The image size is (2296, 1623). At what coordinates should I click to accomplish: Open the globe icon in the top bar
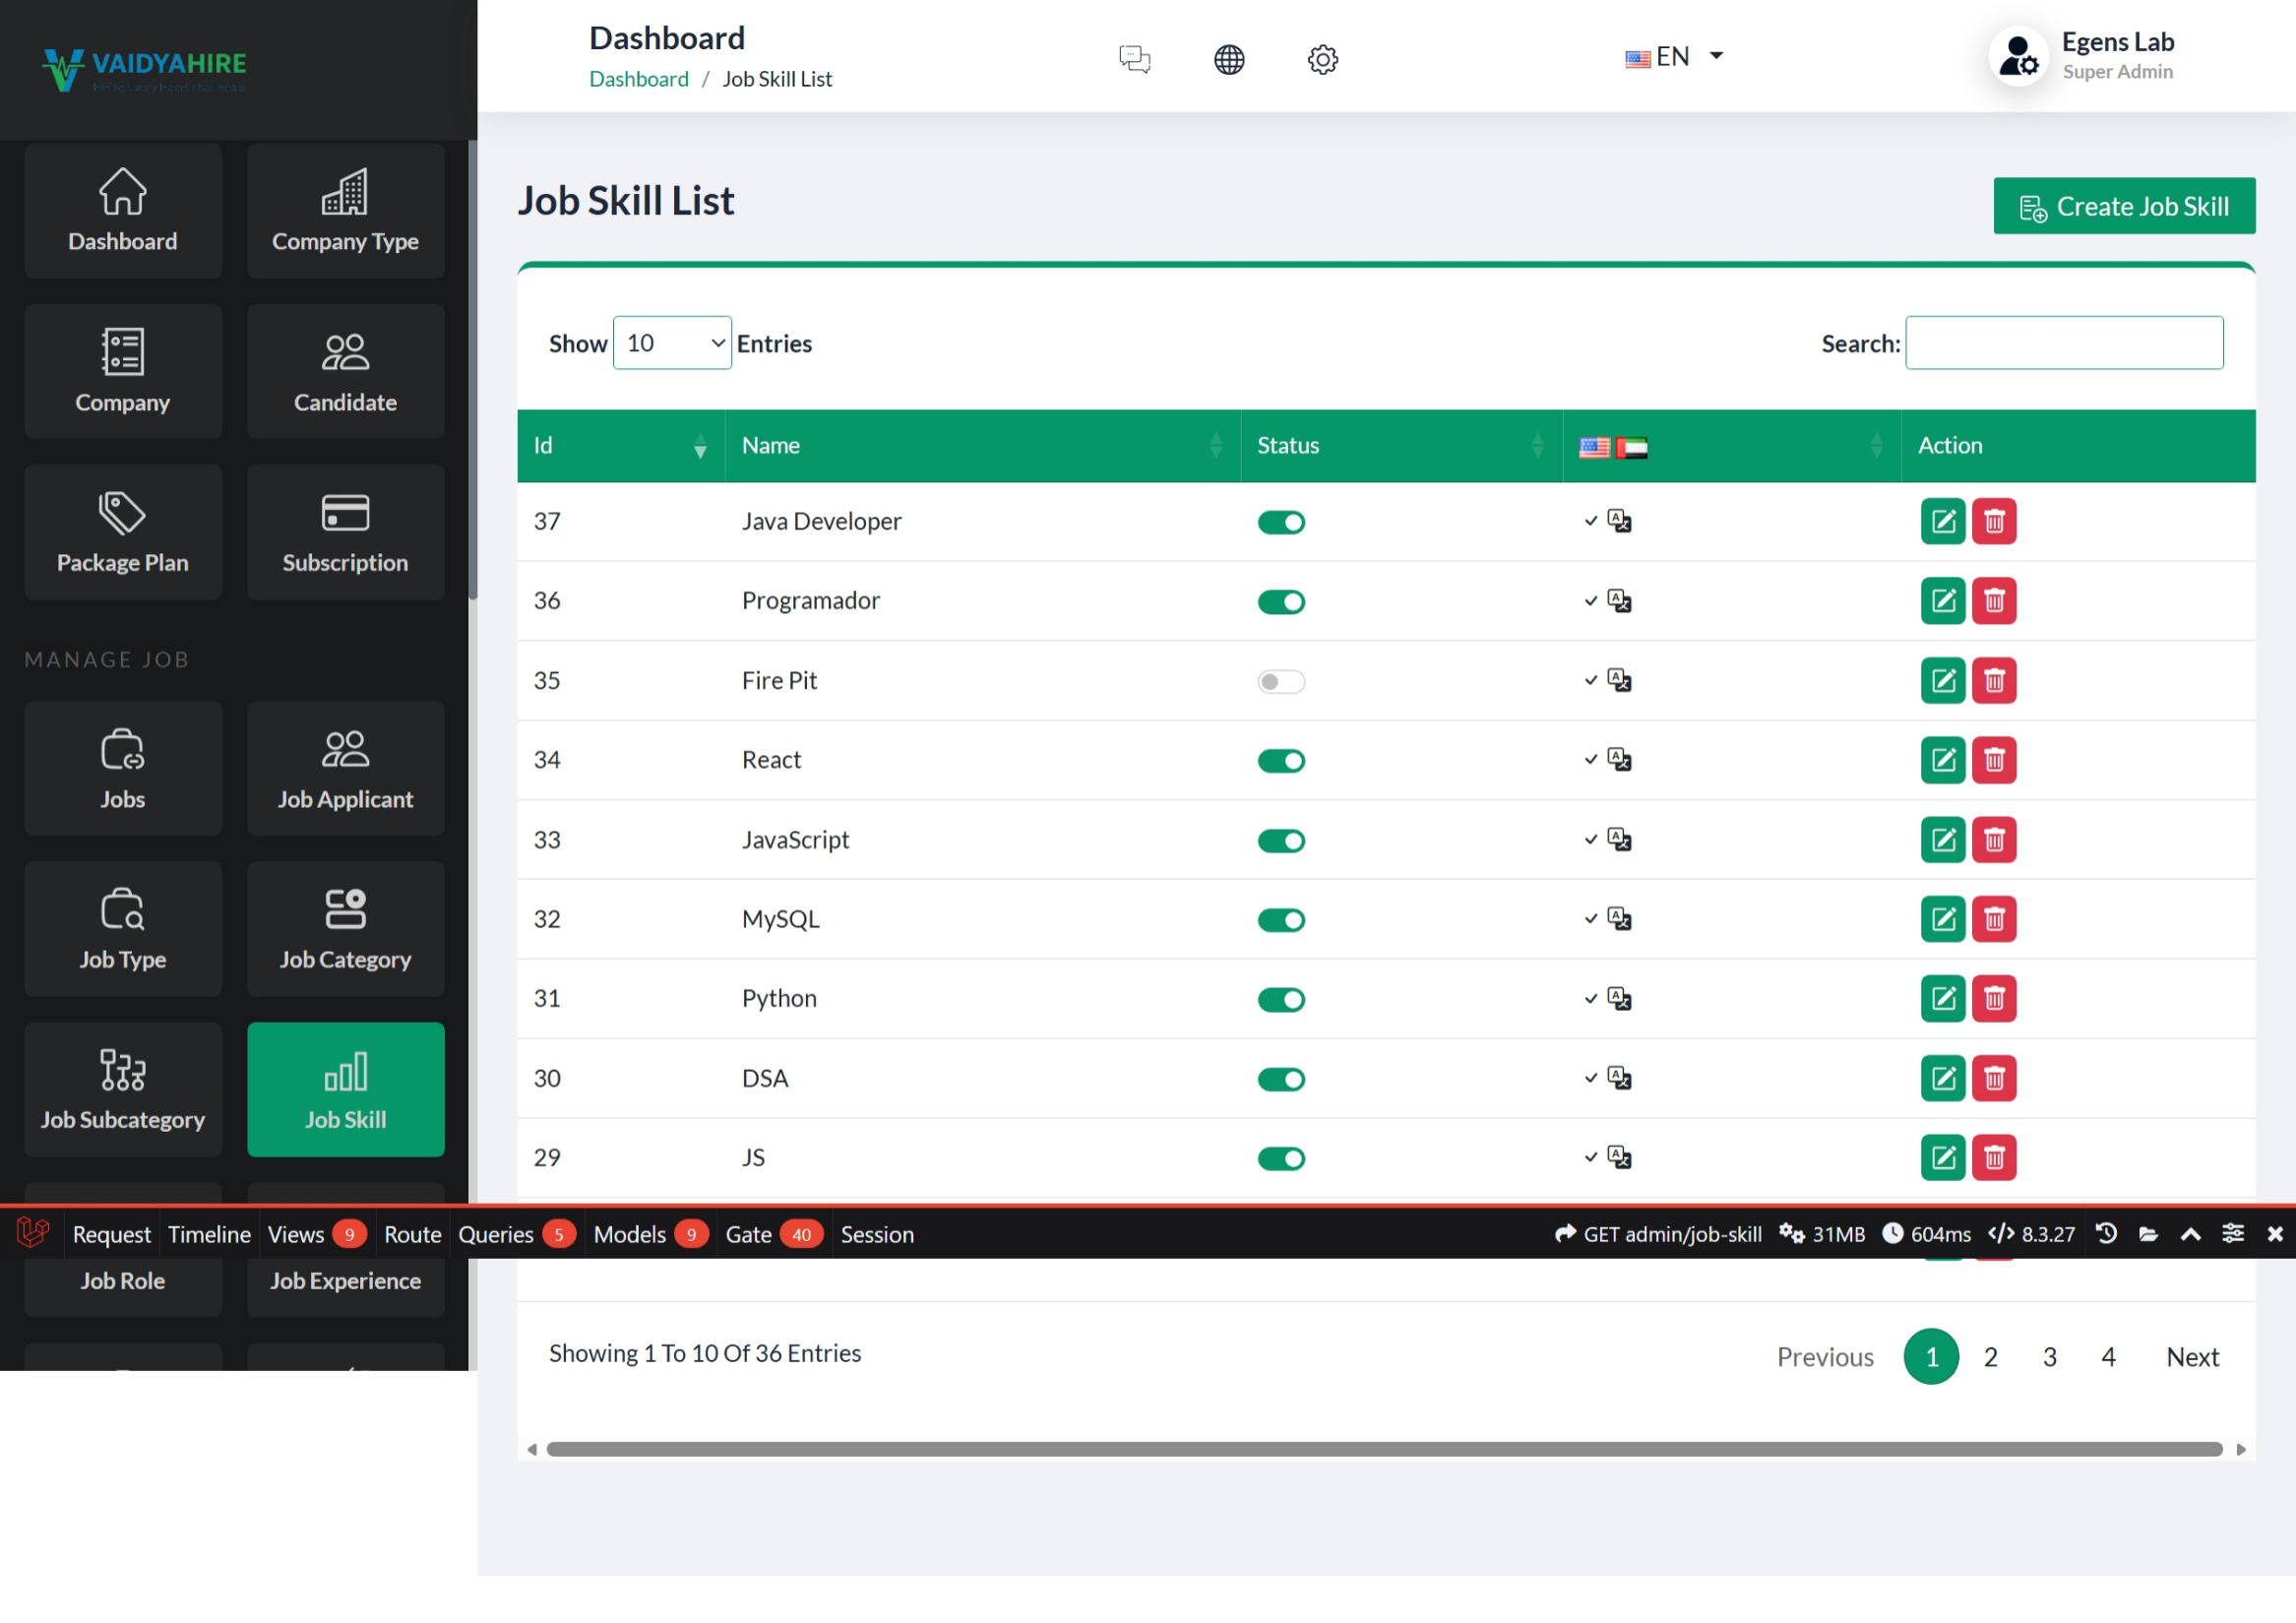point(1228,59)
